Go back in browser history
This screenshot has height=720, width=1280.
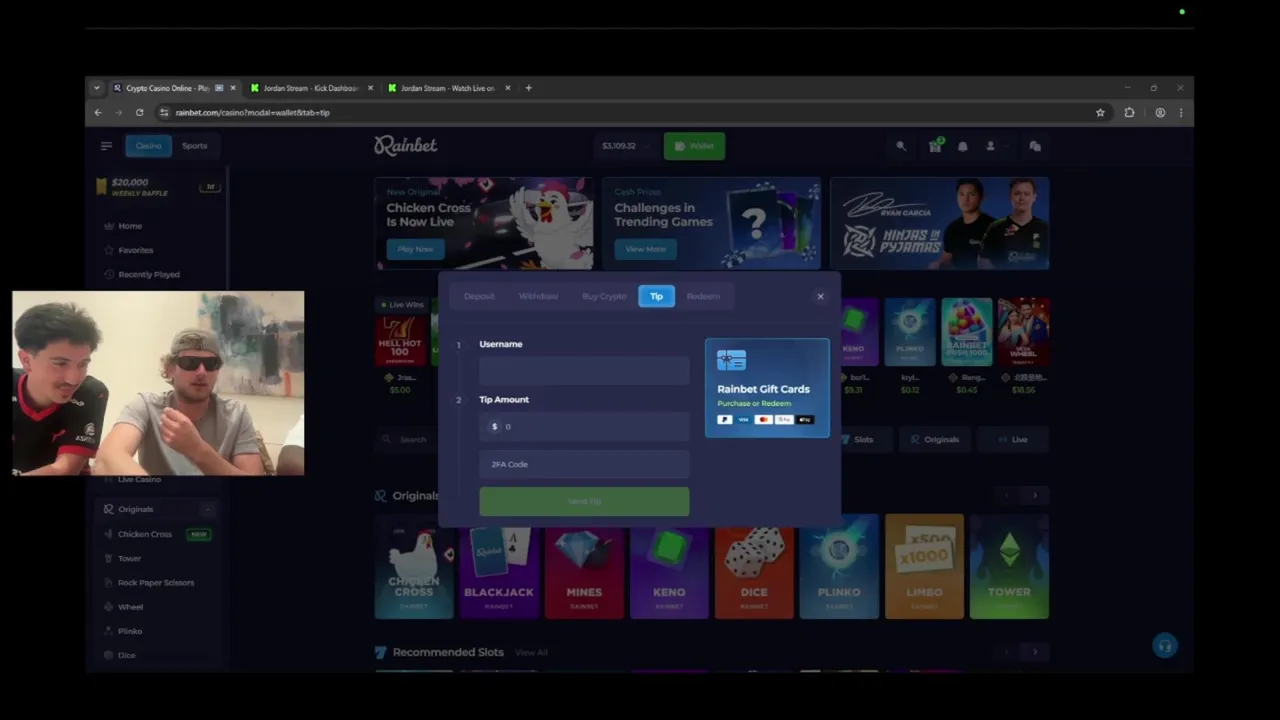coord(98,112)
